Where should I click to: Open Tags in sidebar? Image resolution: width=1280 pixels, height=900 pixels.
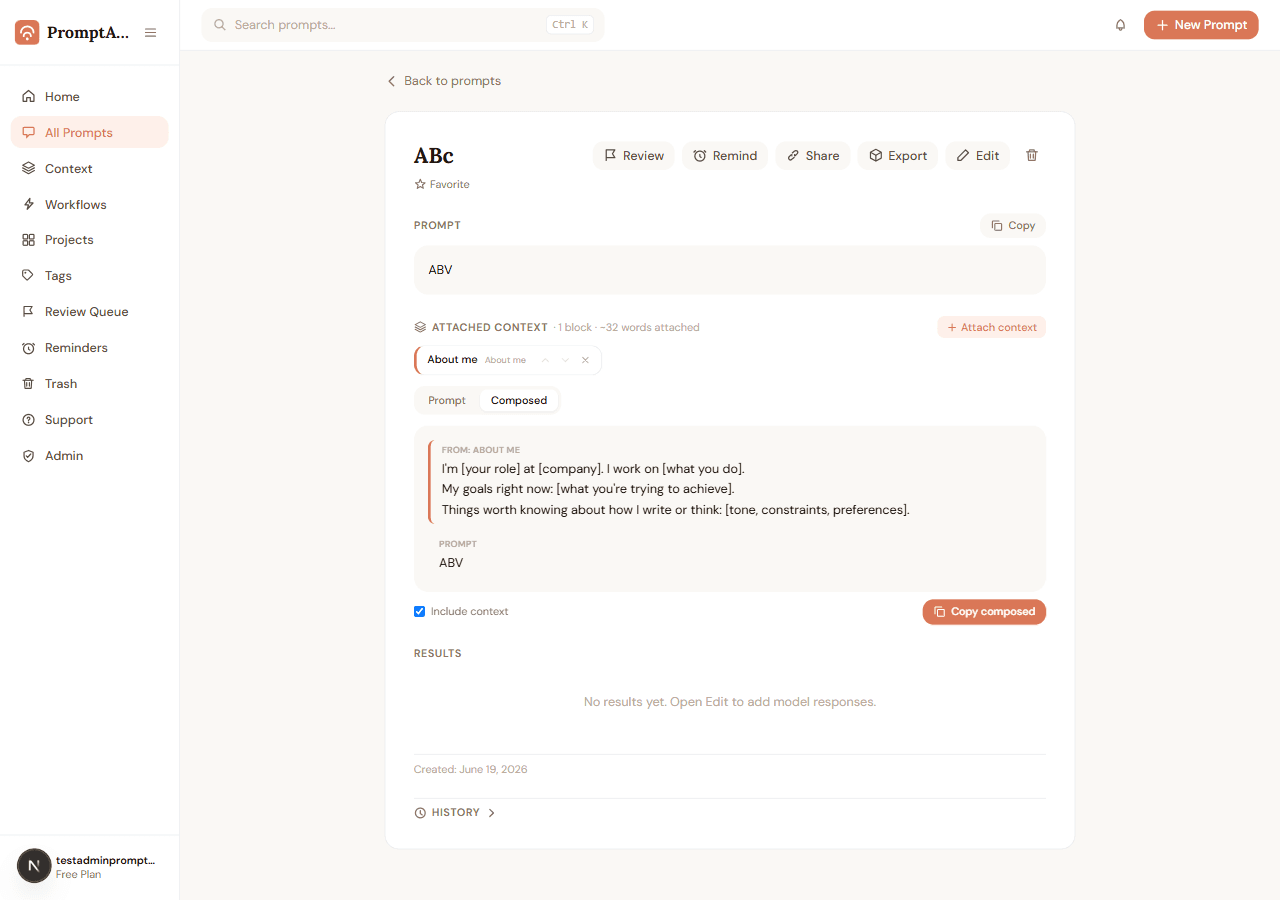tap(90, 276)
